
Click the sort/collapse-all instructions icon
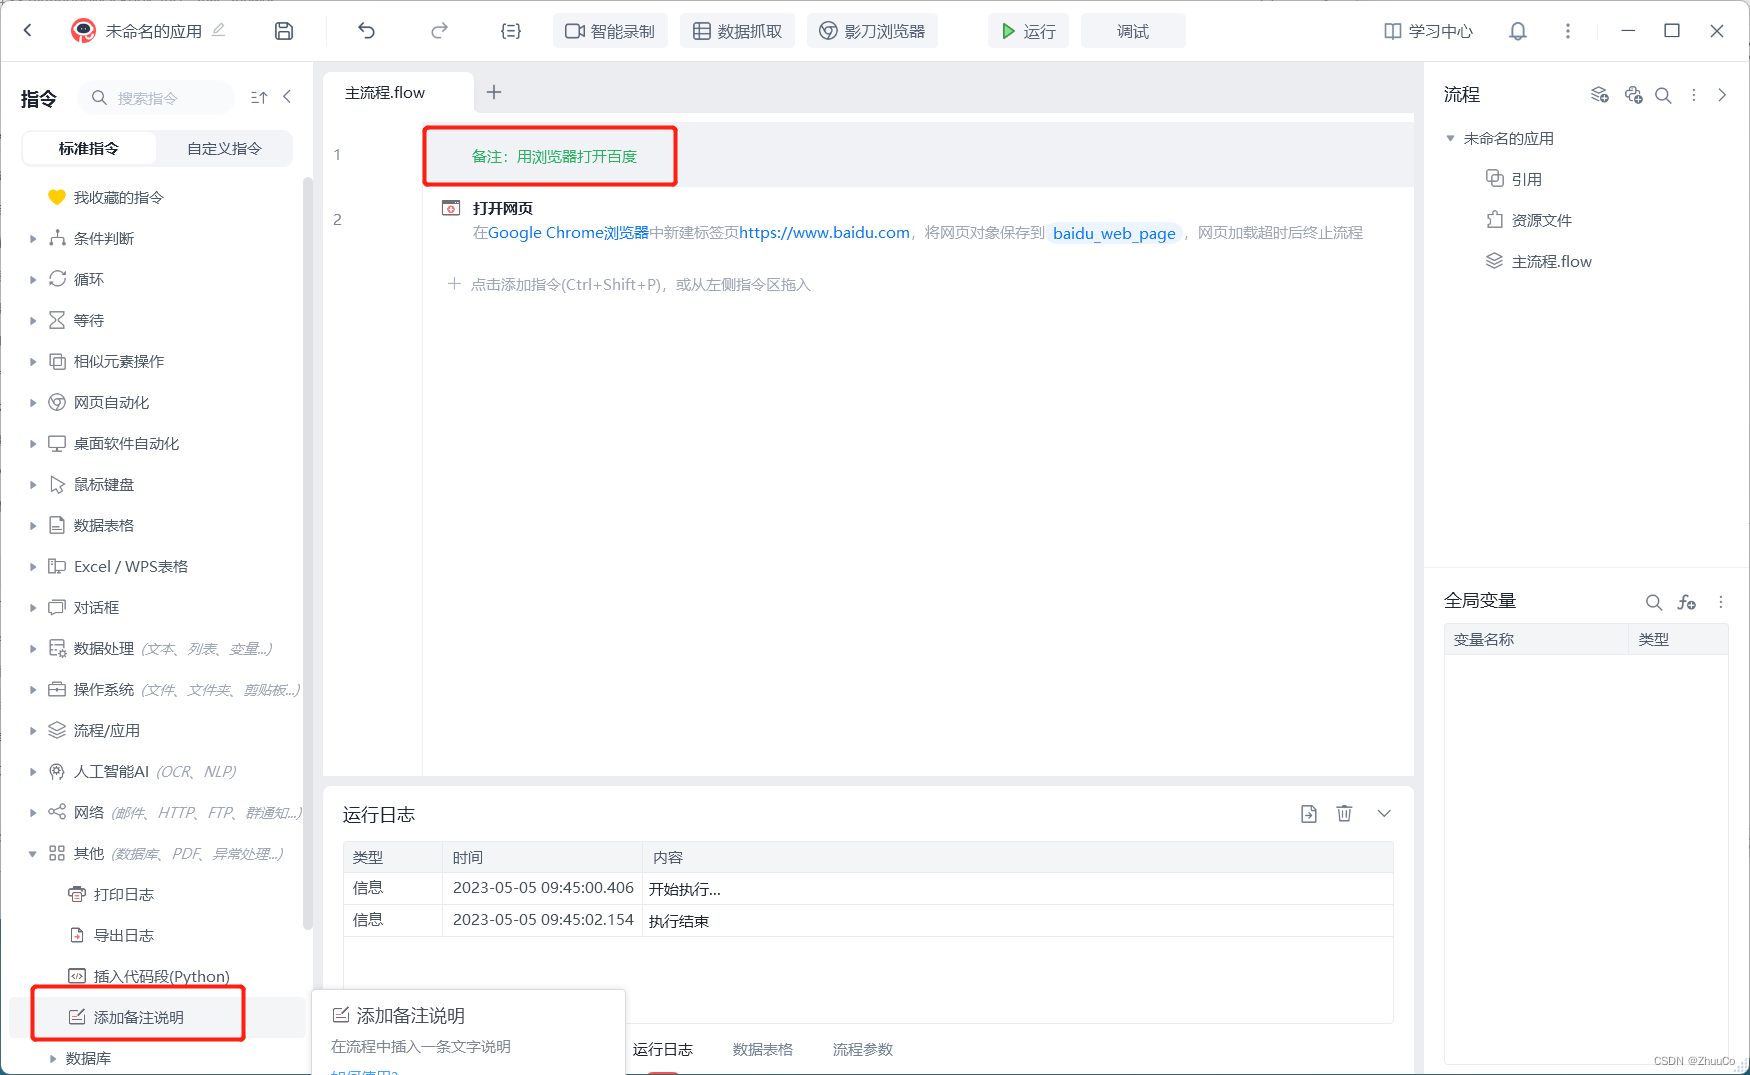[259, 97]
